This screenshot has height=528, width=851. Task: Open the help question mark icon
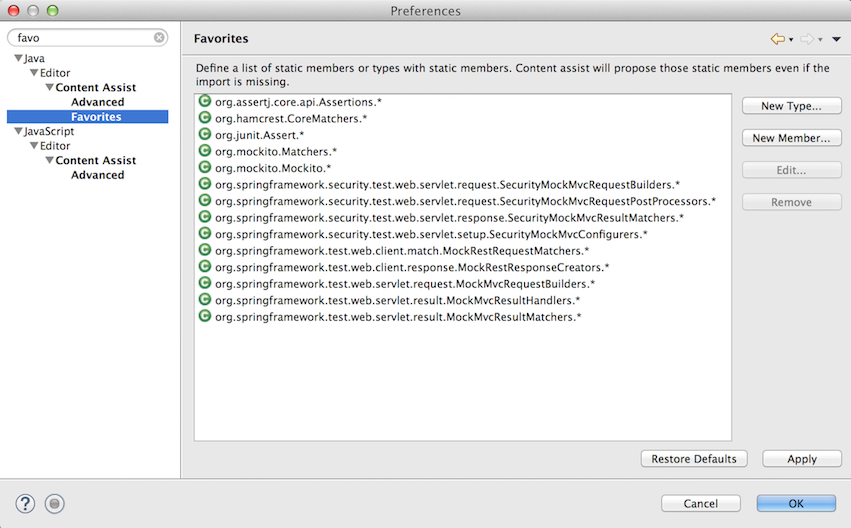point(25,504)
